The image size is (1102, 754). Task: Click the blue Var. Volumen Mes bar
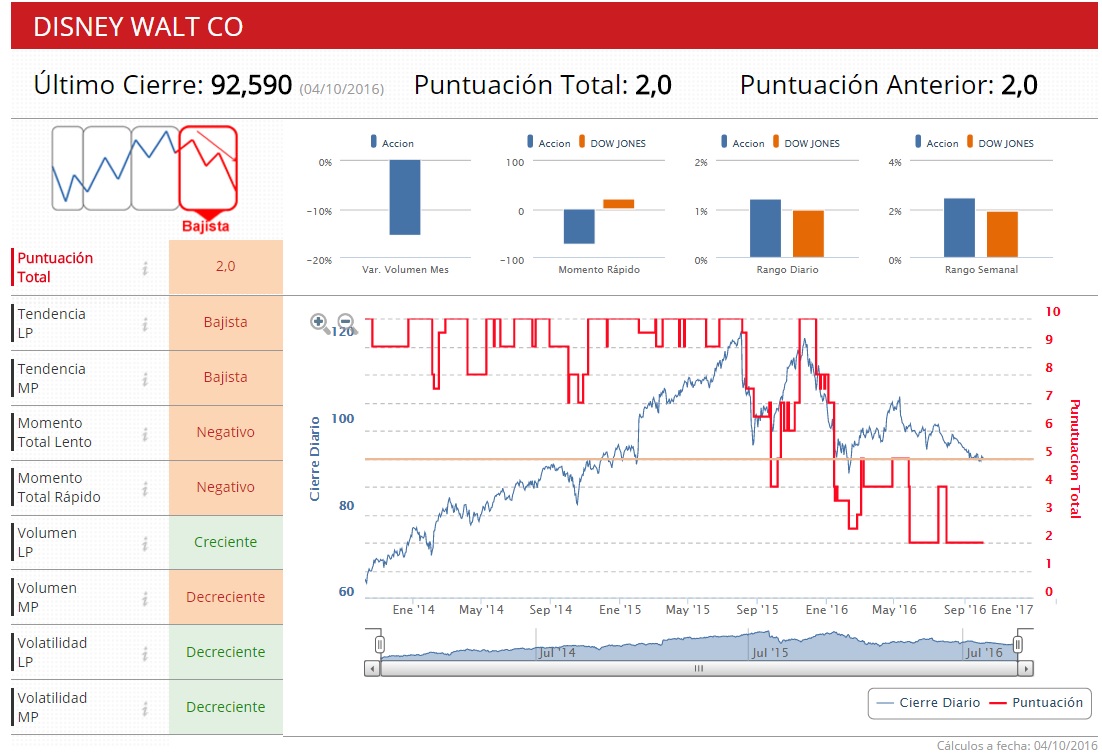click(x=405, y=197)
